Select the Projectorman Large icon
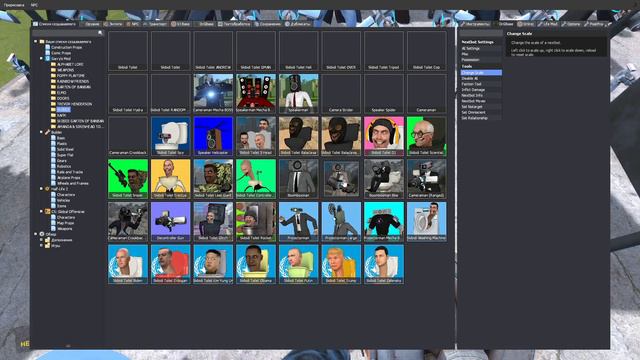 click(x=341, y=221)
